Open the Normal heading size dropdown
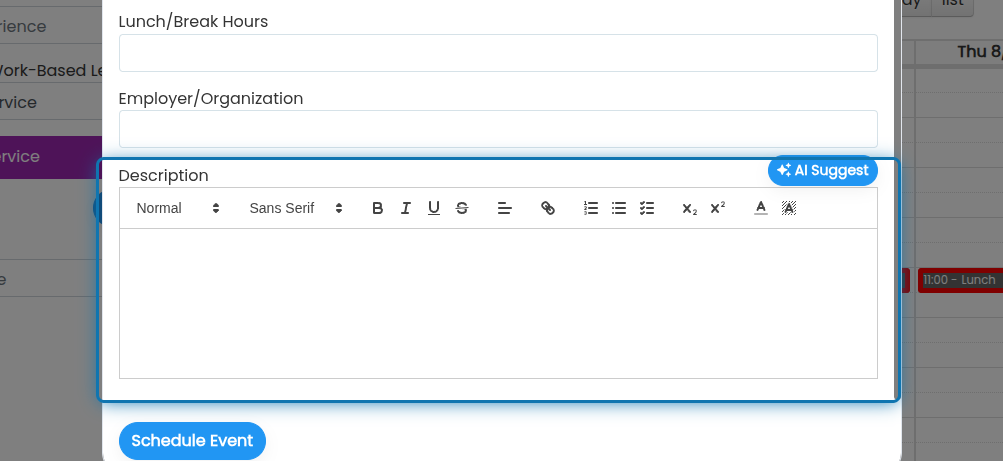 178,208
